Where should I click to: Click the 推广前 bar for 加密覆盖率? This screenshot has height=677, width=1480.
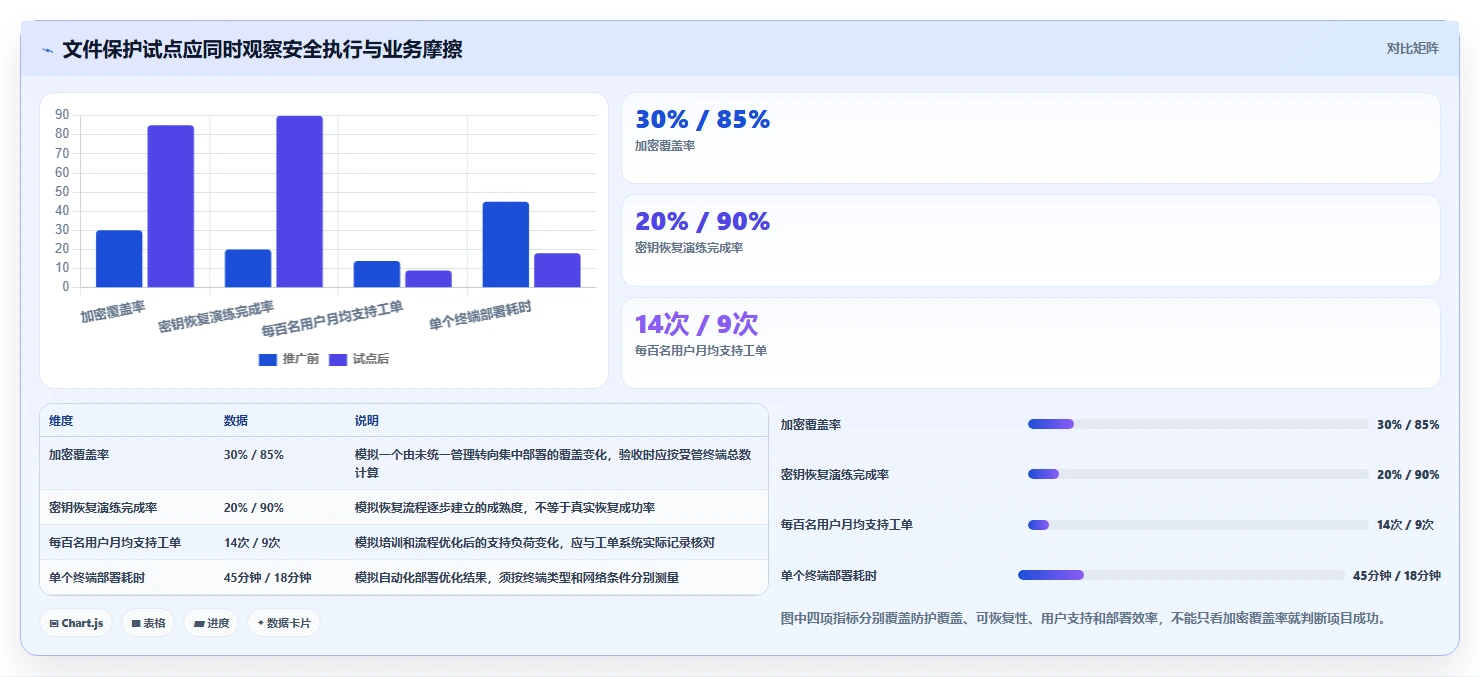pos(119,259)
